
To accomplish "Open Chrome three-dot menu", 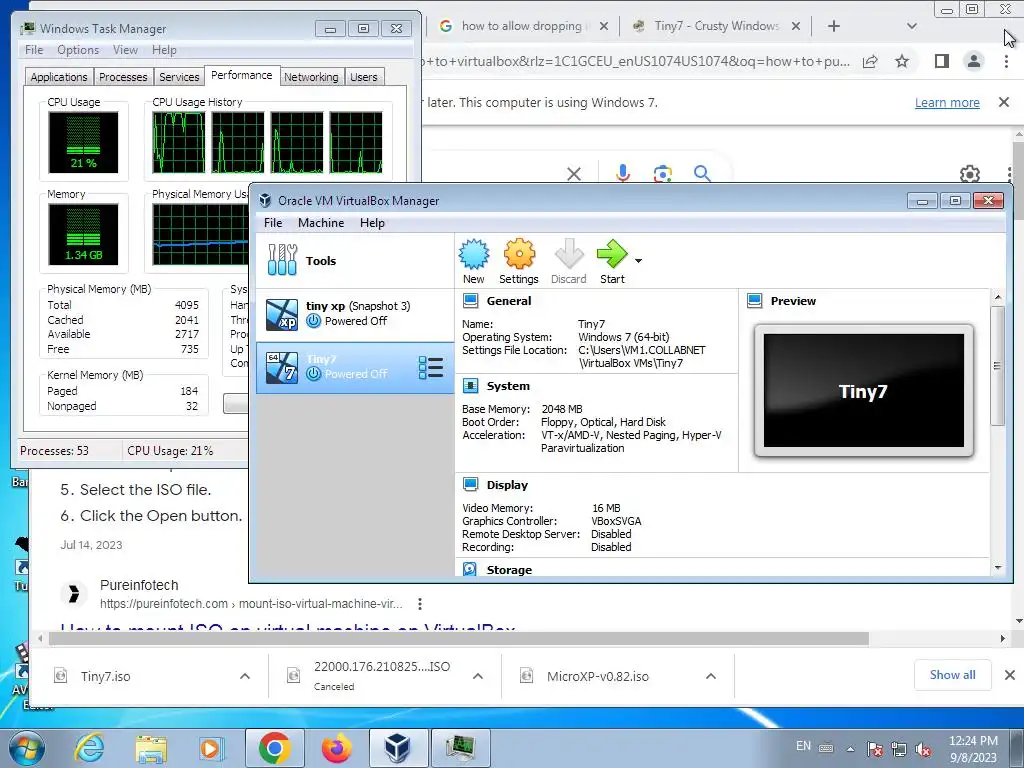I will [x=1006, y=61].
